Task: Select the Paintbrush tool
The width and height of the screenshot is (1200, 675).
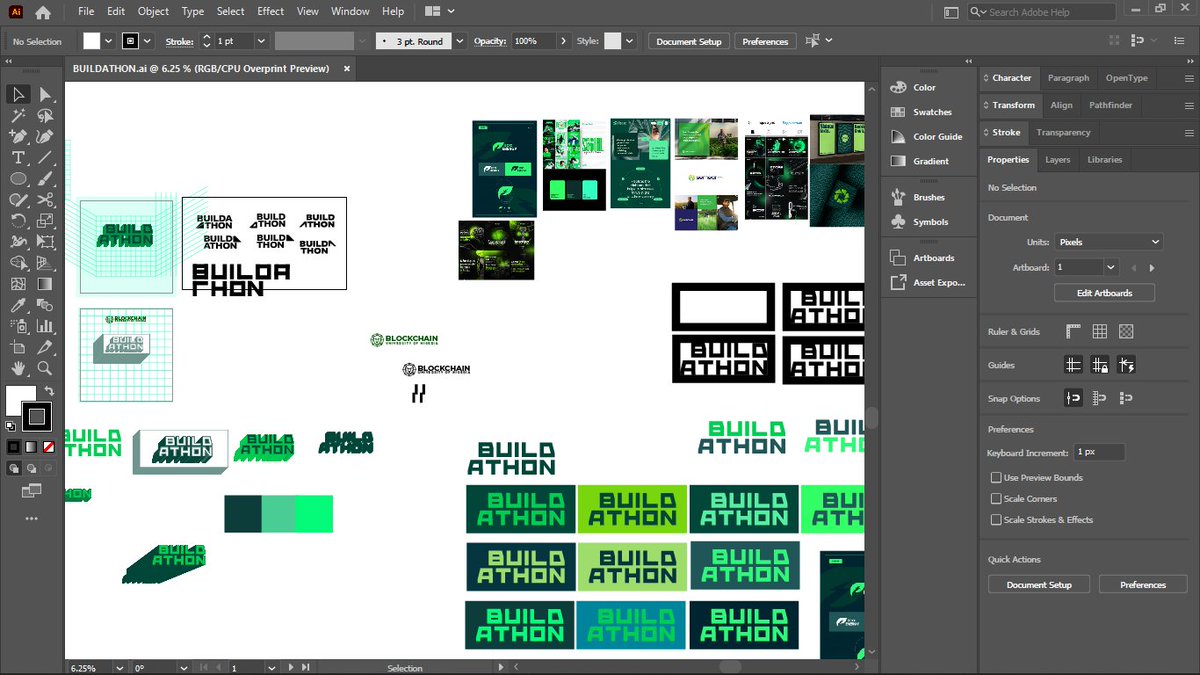Action: tap(45, 179)
